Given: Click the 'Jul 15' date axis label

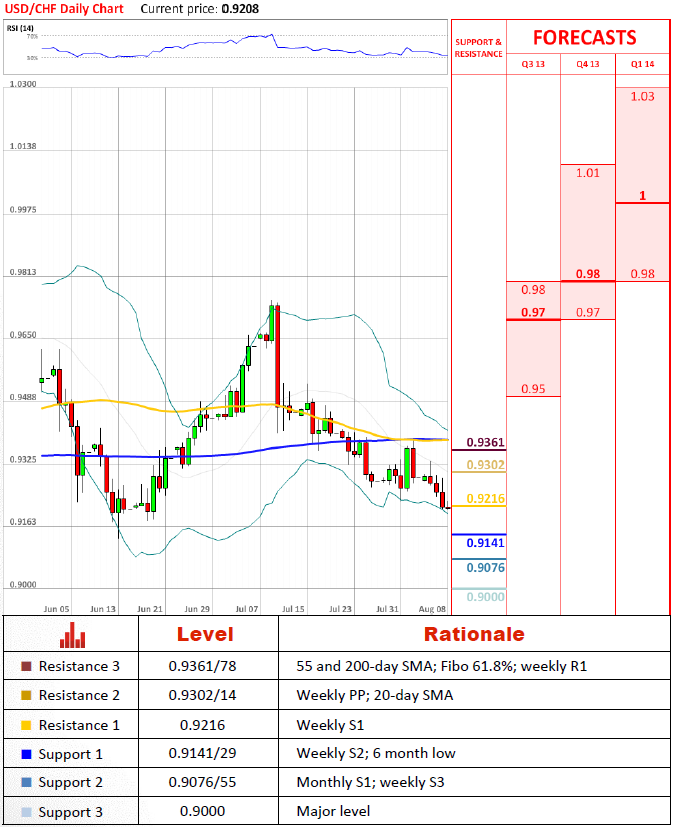Looking at the screenshot, I should [x=293, y=609].
